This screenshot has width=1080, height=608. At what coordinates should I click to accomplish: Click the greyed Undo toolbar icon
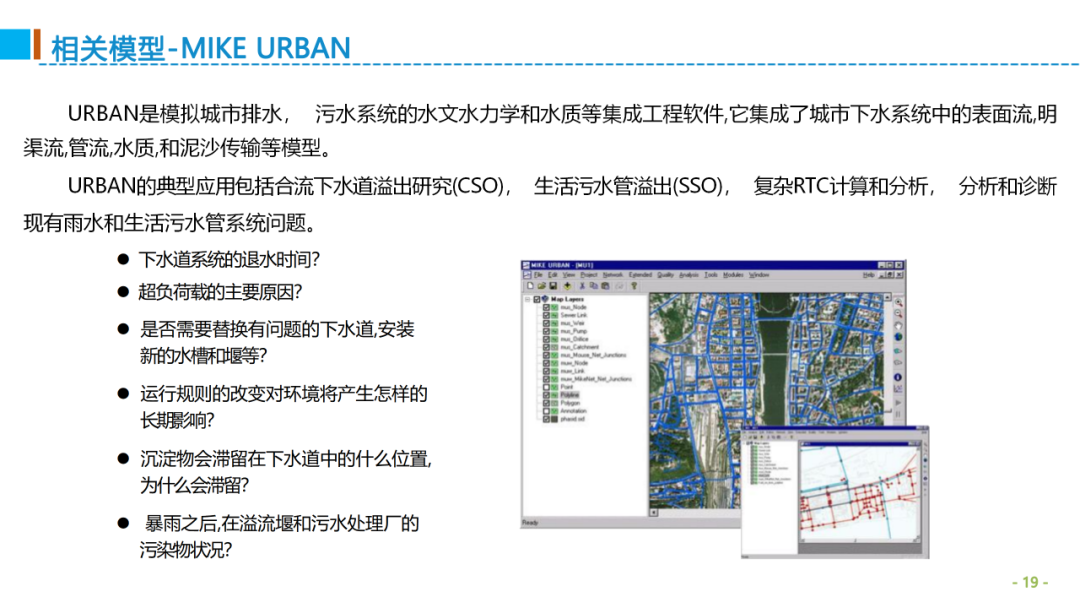(620, 286)
